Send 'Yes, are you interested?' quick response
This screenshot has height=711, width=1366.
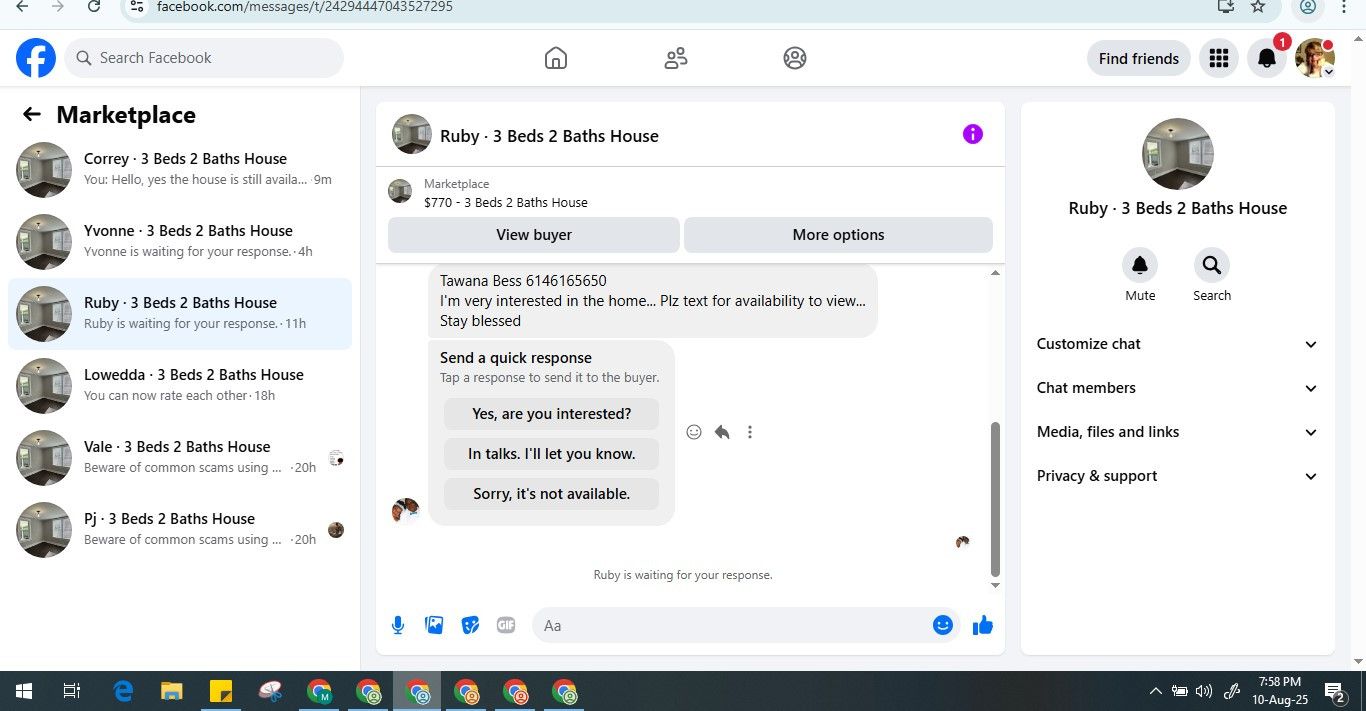552,414
